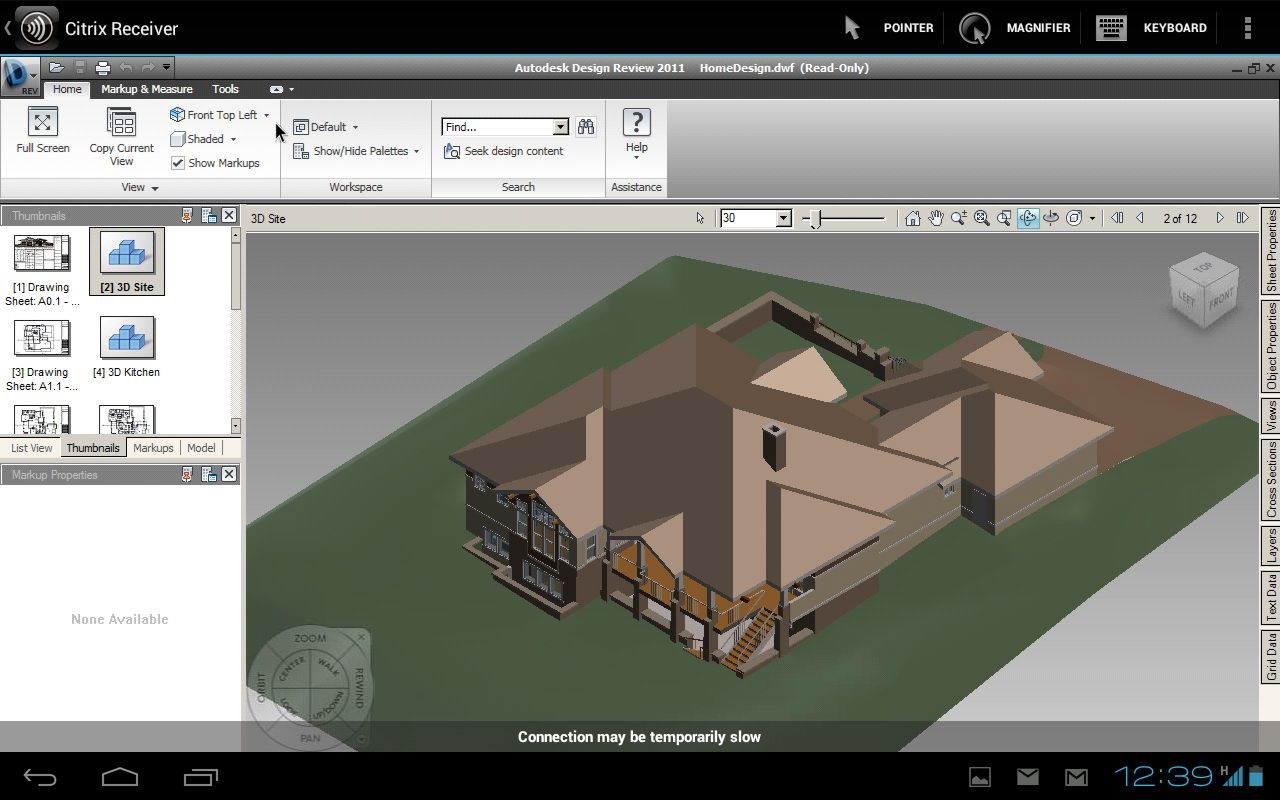The image size is (1280, 800).
Task: Open the SteeringWheels dropdown arrow
Action: pyautogui.click(x=1092, y=218)
